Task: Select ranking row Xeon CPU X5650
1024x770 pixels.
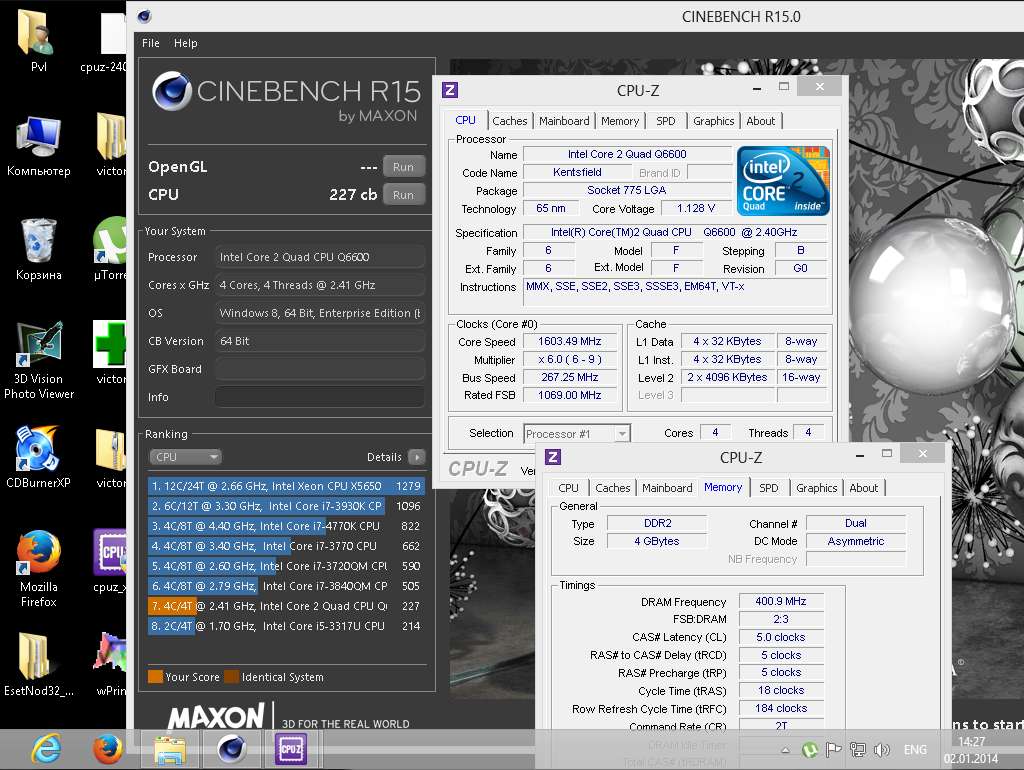Action: click(x=286, y=486)
